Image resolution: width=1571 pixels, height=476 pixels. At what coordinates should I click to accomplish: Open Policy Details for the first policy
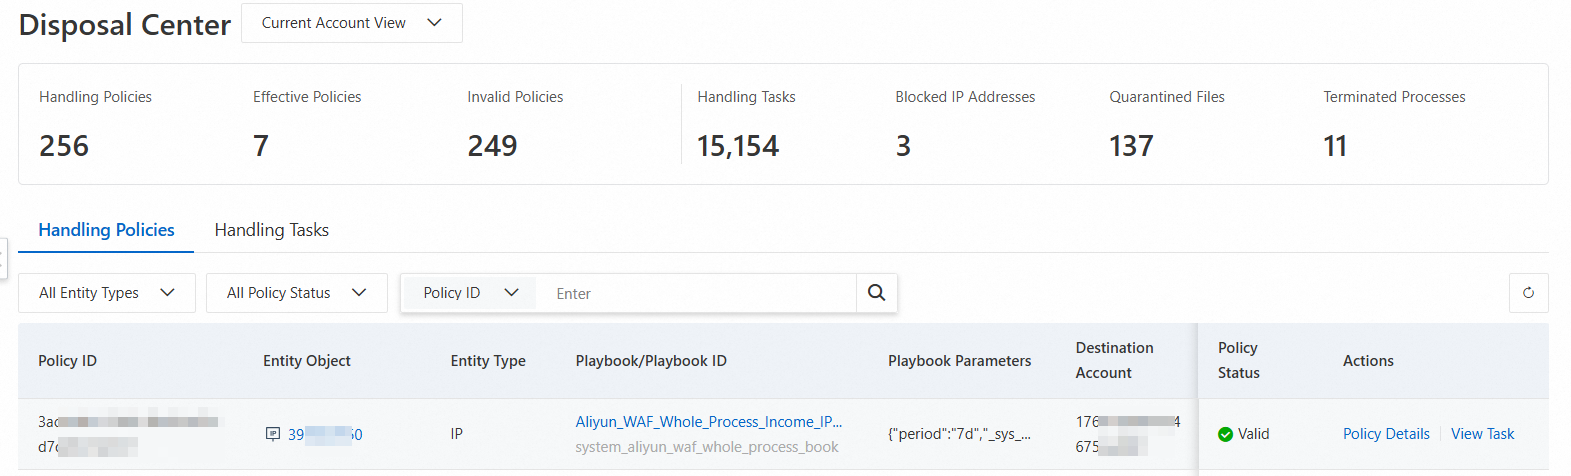(x=1385, y=434)
